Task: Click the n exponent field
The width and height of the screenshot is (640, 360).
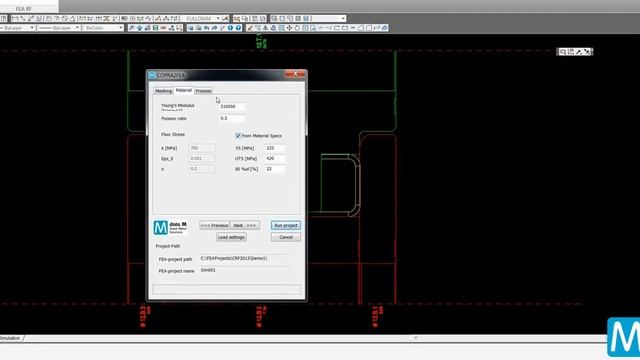Action: tap(202, 169)
